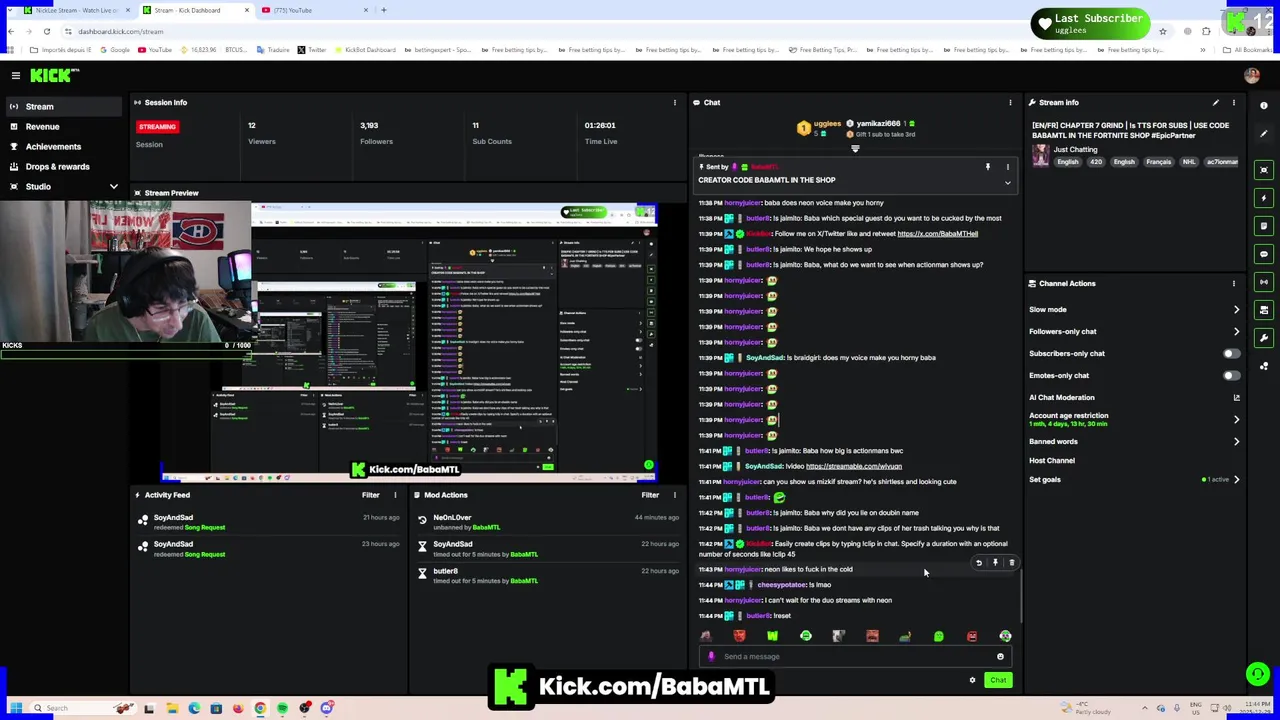Open new browser tab

384,10
